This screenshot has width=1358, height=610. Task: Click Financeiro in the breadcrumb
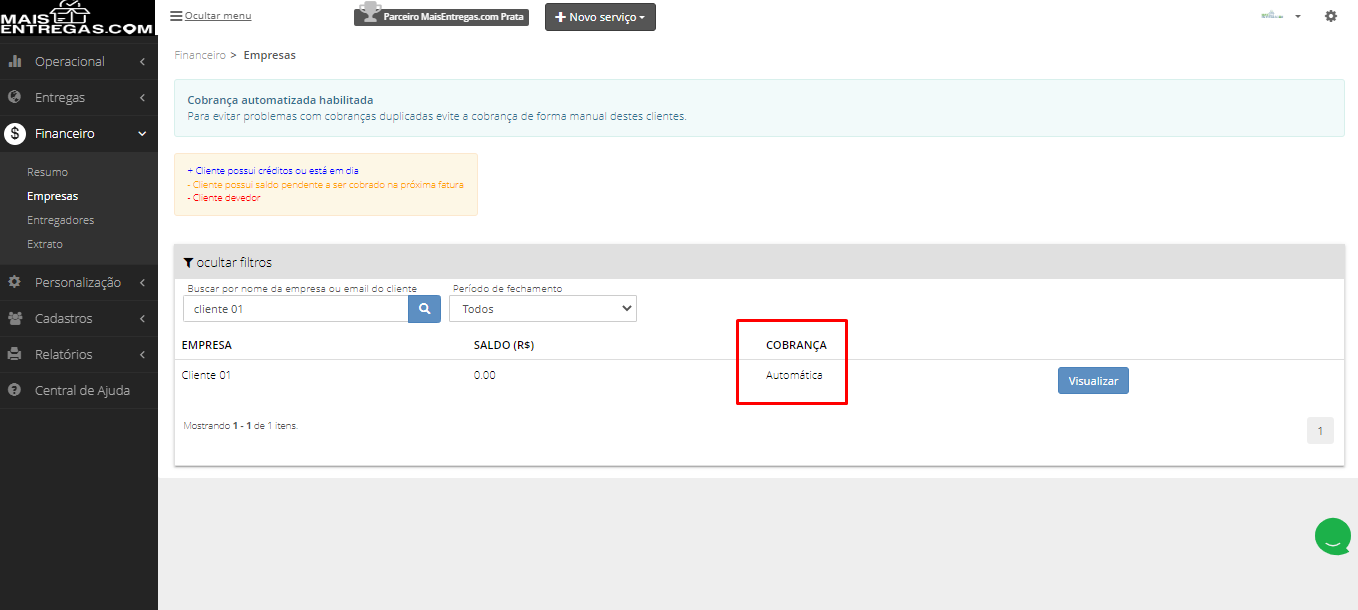click(x=200, y=55)
